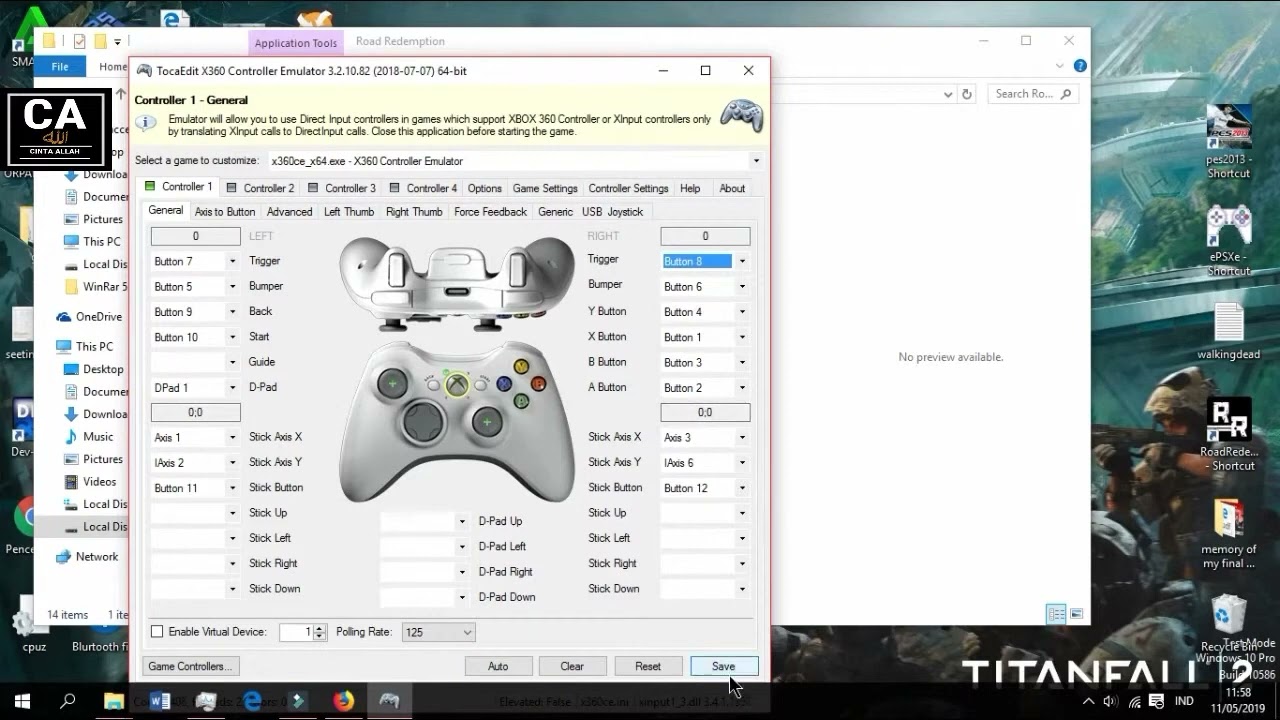Switch Explorer to large icons view
Image resolution: width=1280 pixels, height=720 pixels.
(1076, 614)
